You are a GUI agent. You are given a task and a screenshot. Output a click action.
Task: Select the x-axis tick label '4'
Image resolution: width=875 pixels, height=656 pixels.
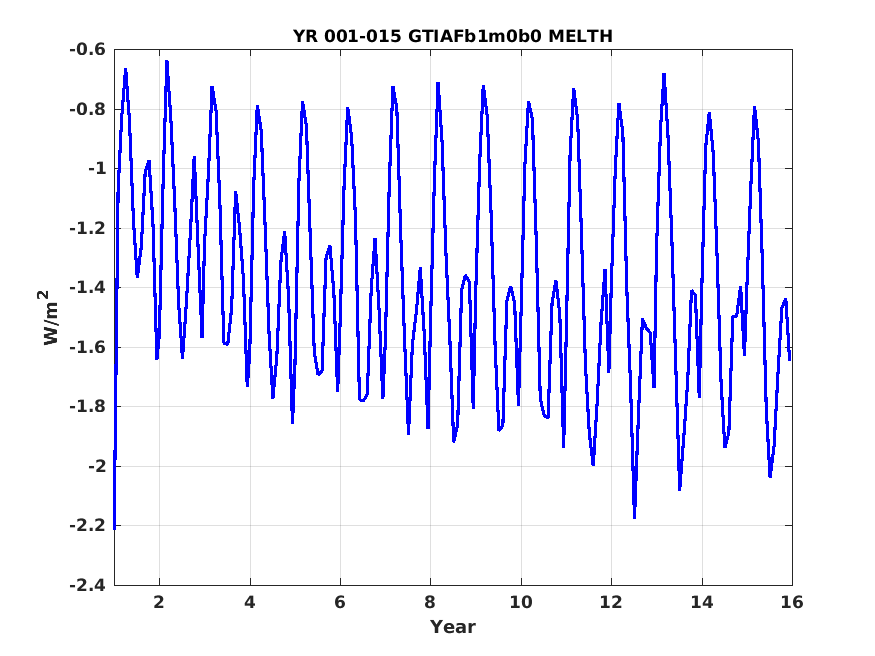[250, 602]
